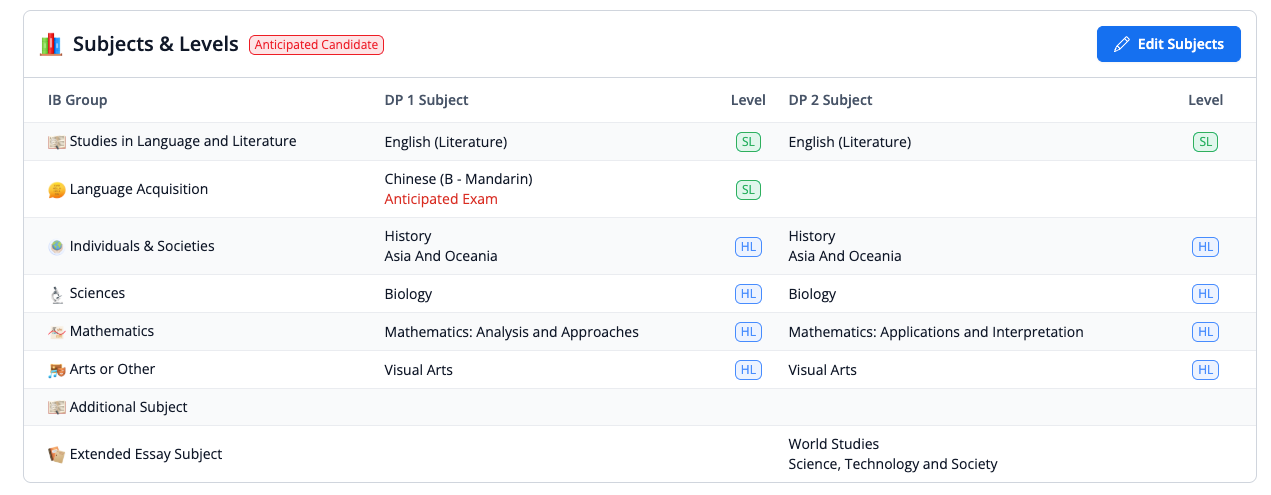Click the Edit Subjects button
The width and height of the screenshot is (1271, 495).
(1168, 44)
